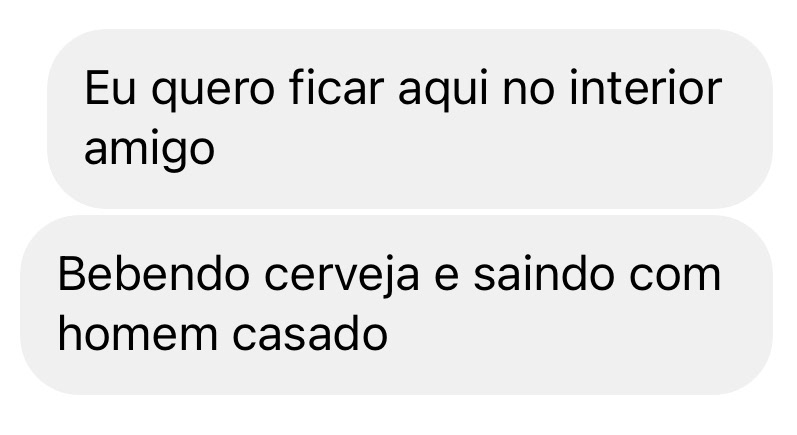Click the word 'homem' in second message
797x435 pixels.
[138, 335]
